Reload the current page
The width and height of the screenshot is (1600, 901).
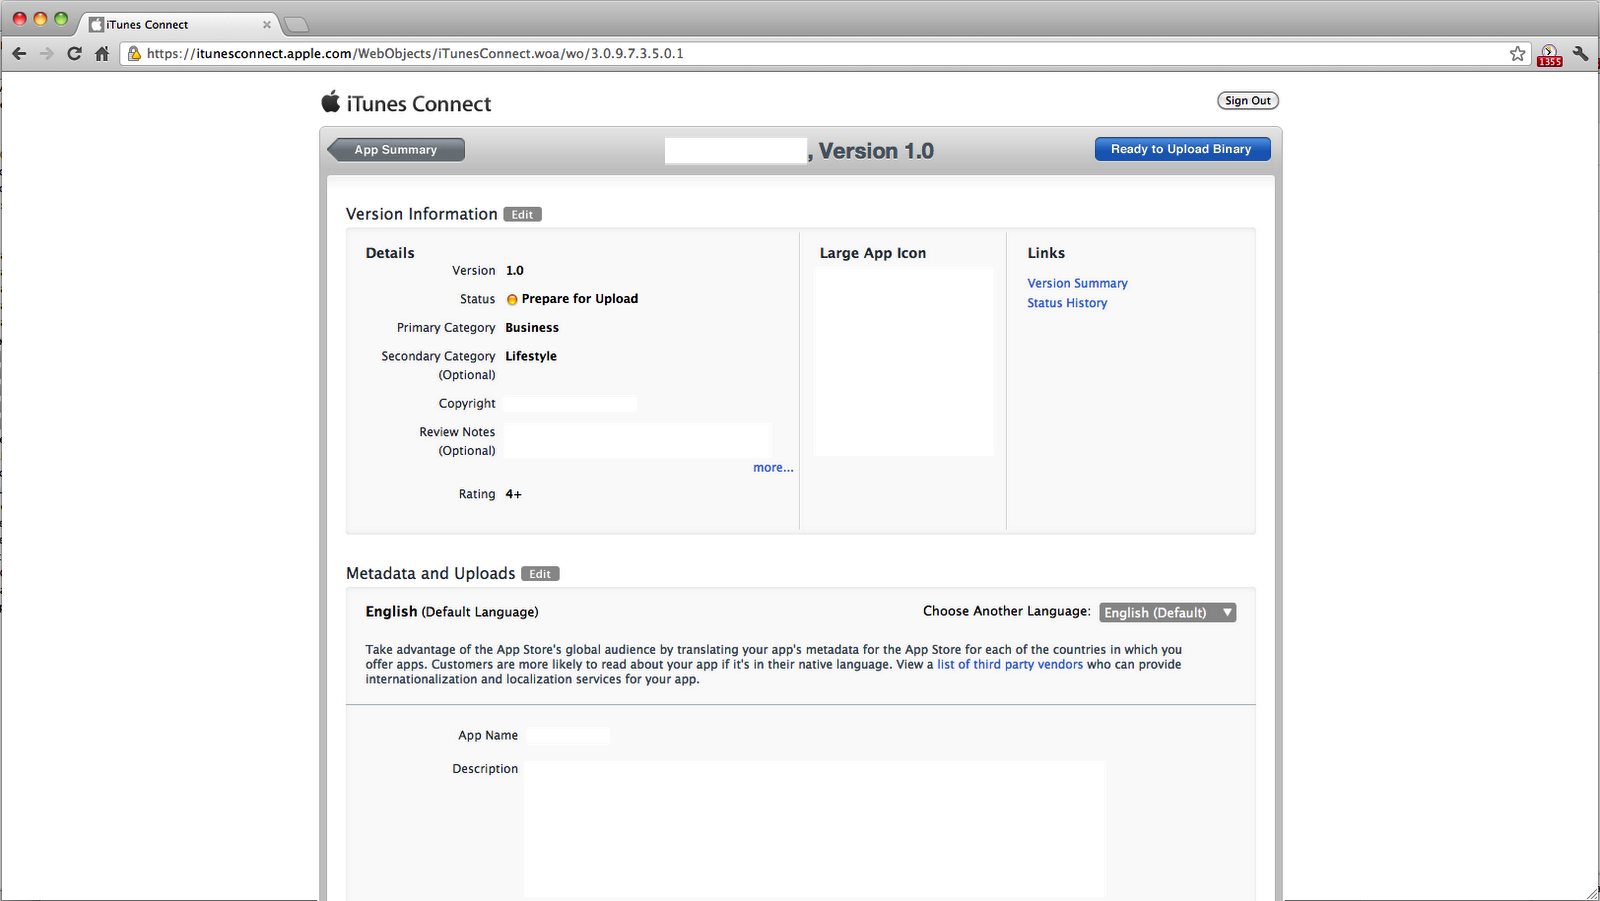click(74, 53)
